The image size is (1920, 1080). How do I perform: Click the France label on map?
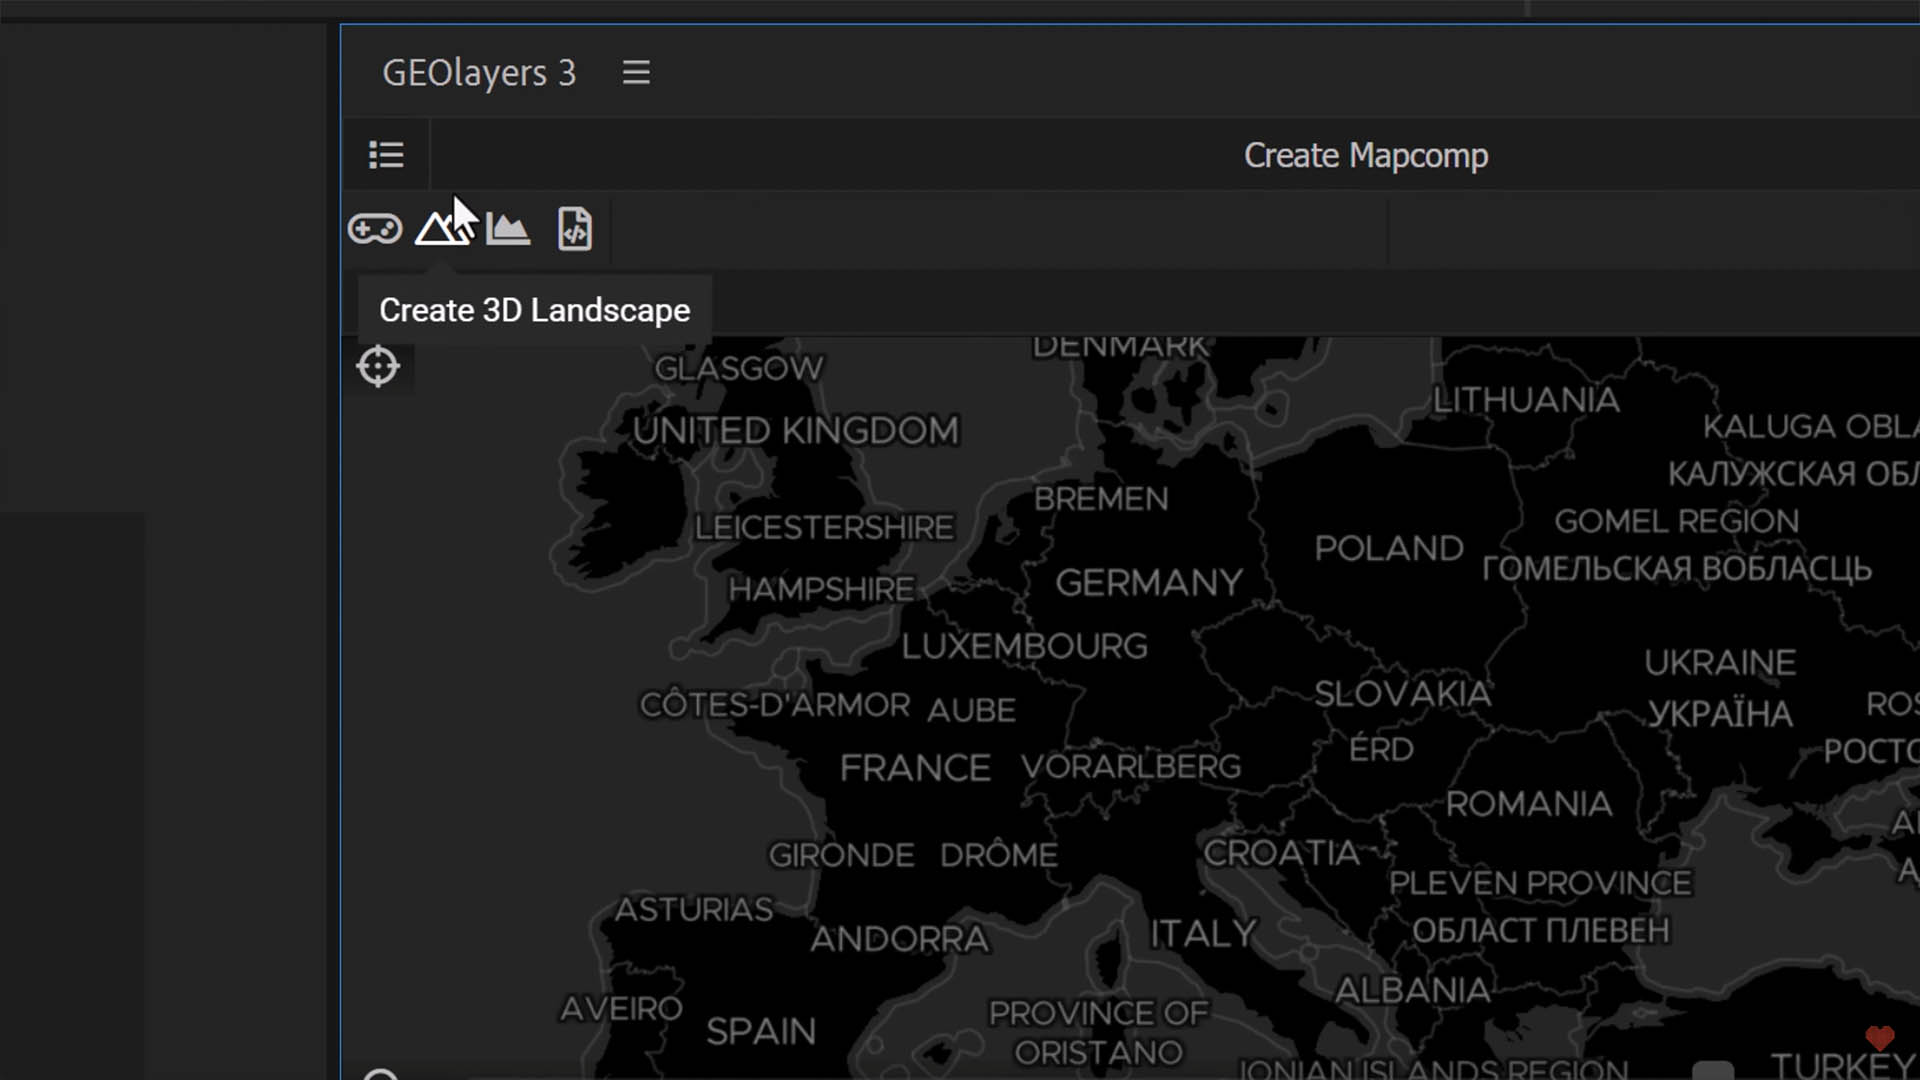(x=915, y=768)
